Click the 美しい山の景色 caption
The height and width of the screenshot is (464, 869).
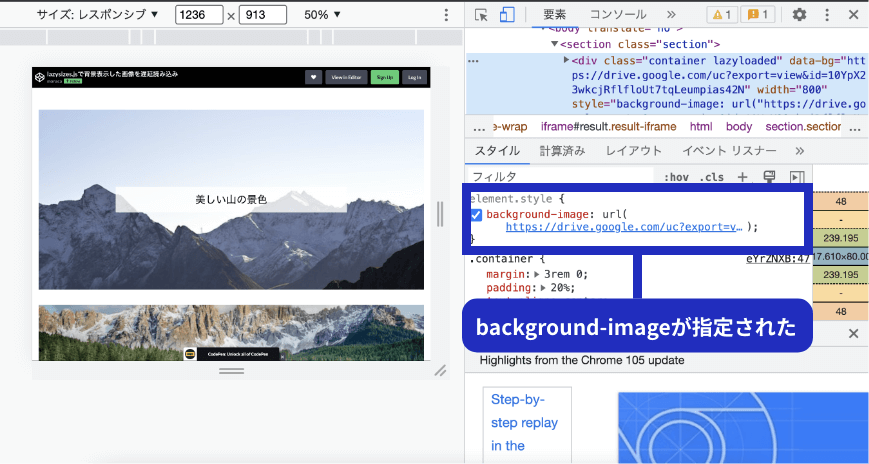click(231, 200)
